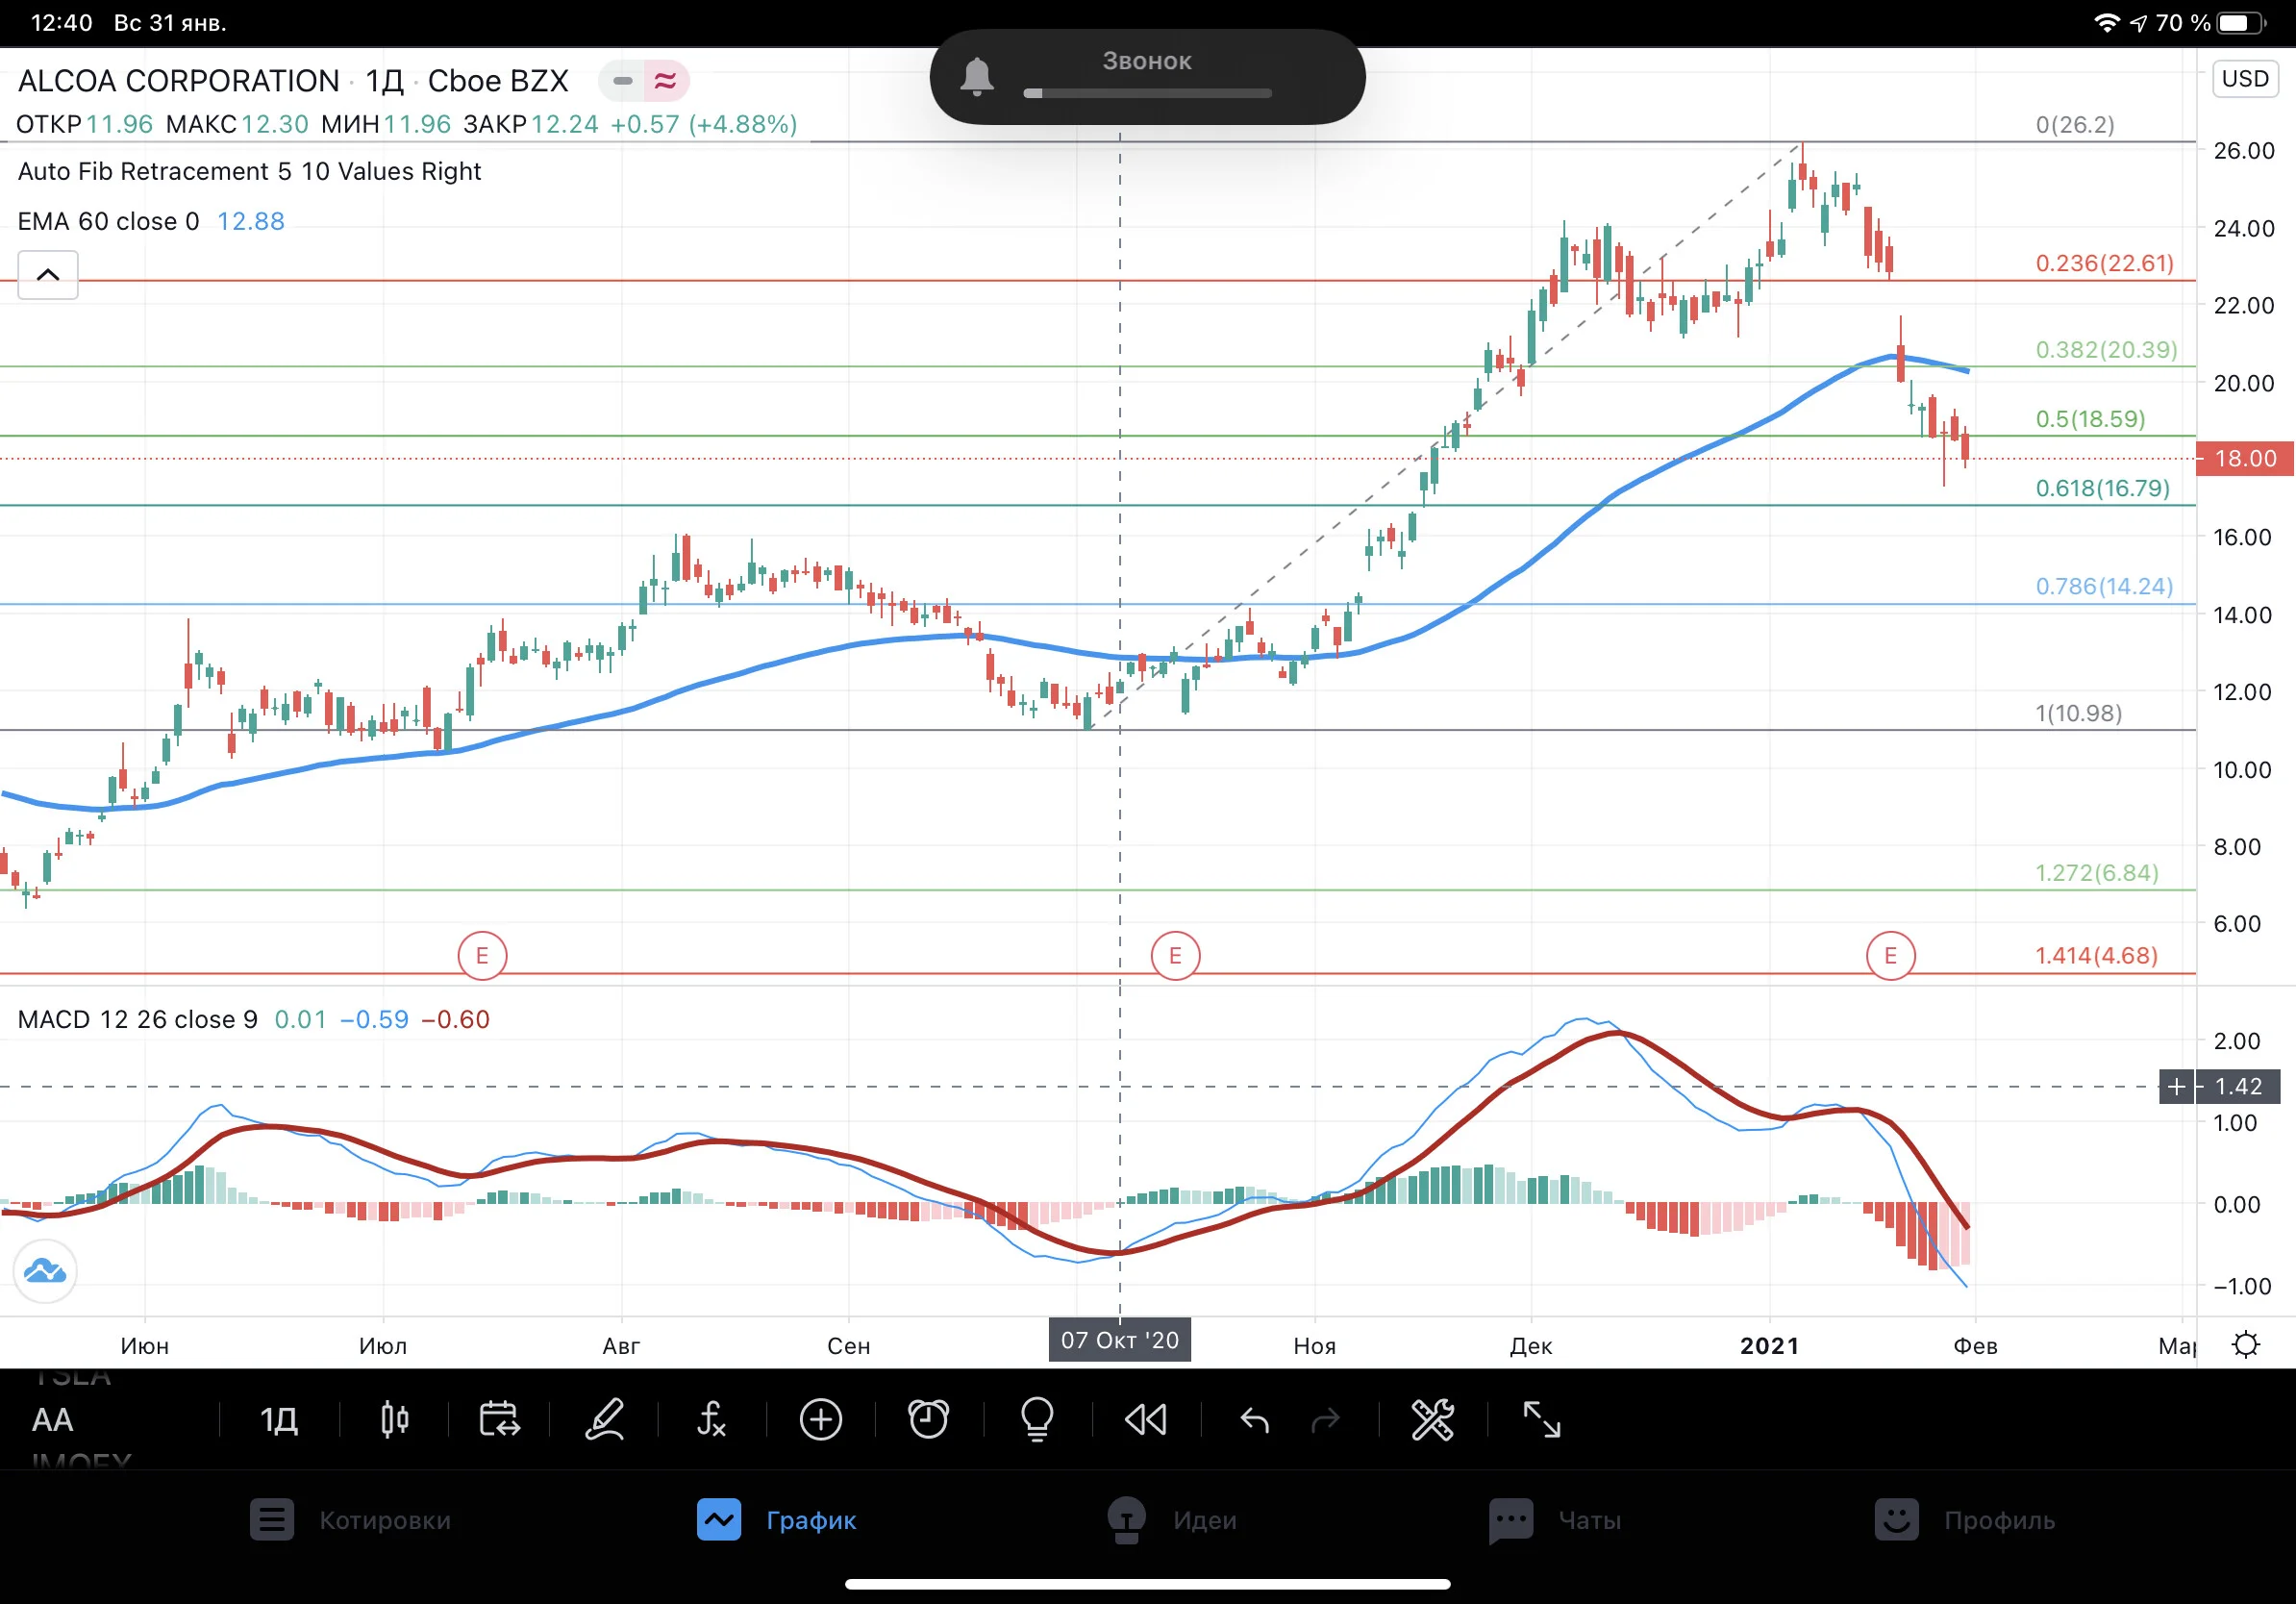Screen dimensions: 2296x1604
Task: Tap the gray dash status pill next to the symbol
Action: pyautogui.click(x=623, y=80)
